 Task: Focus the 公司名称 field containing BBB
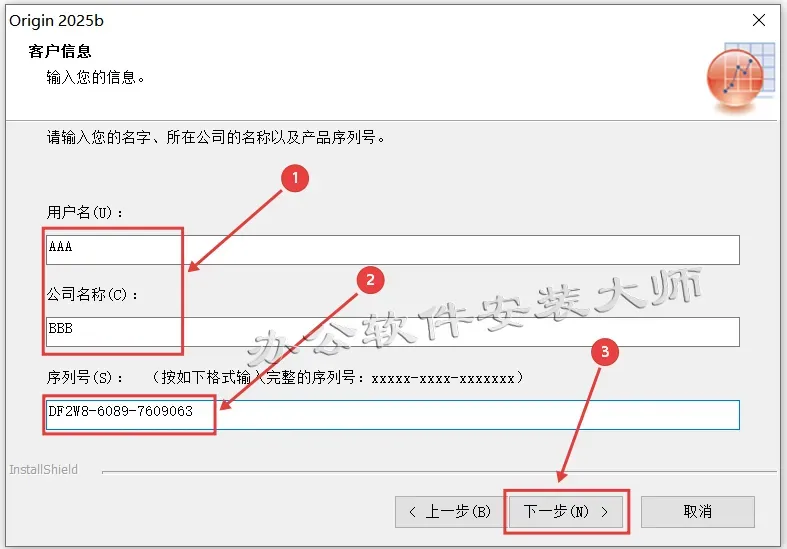click(x=392, y=331)
